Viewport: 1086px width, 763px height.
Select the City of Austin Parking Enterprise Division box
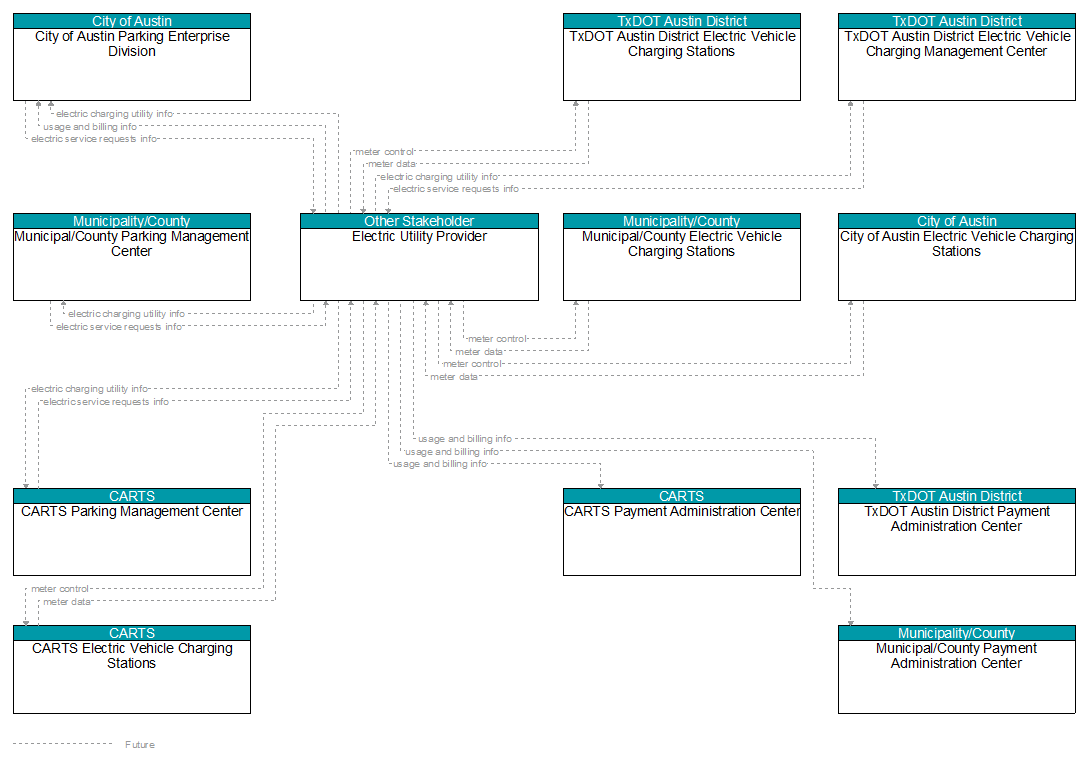[x=132, y=57]
